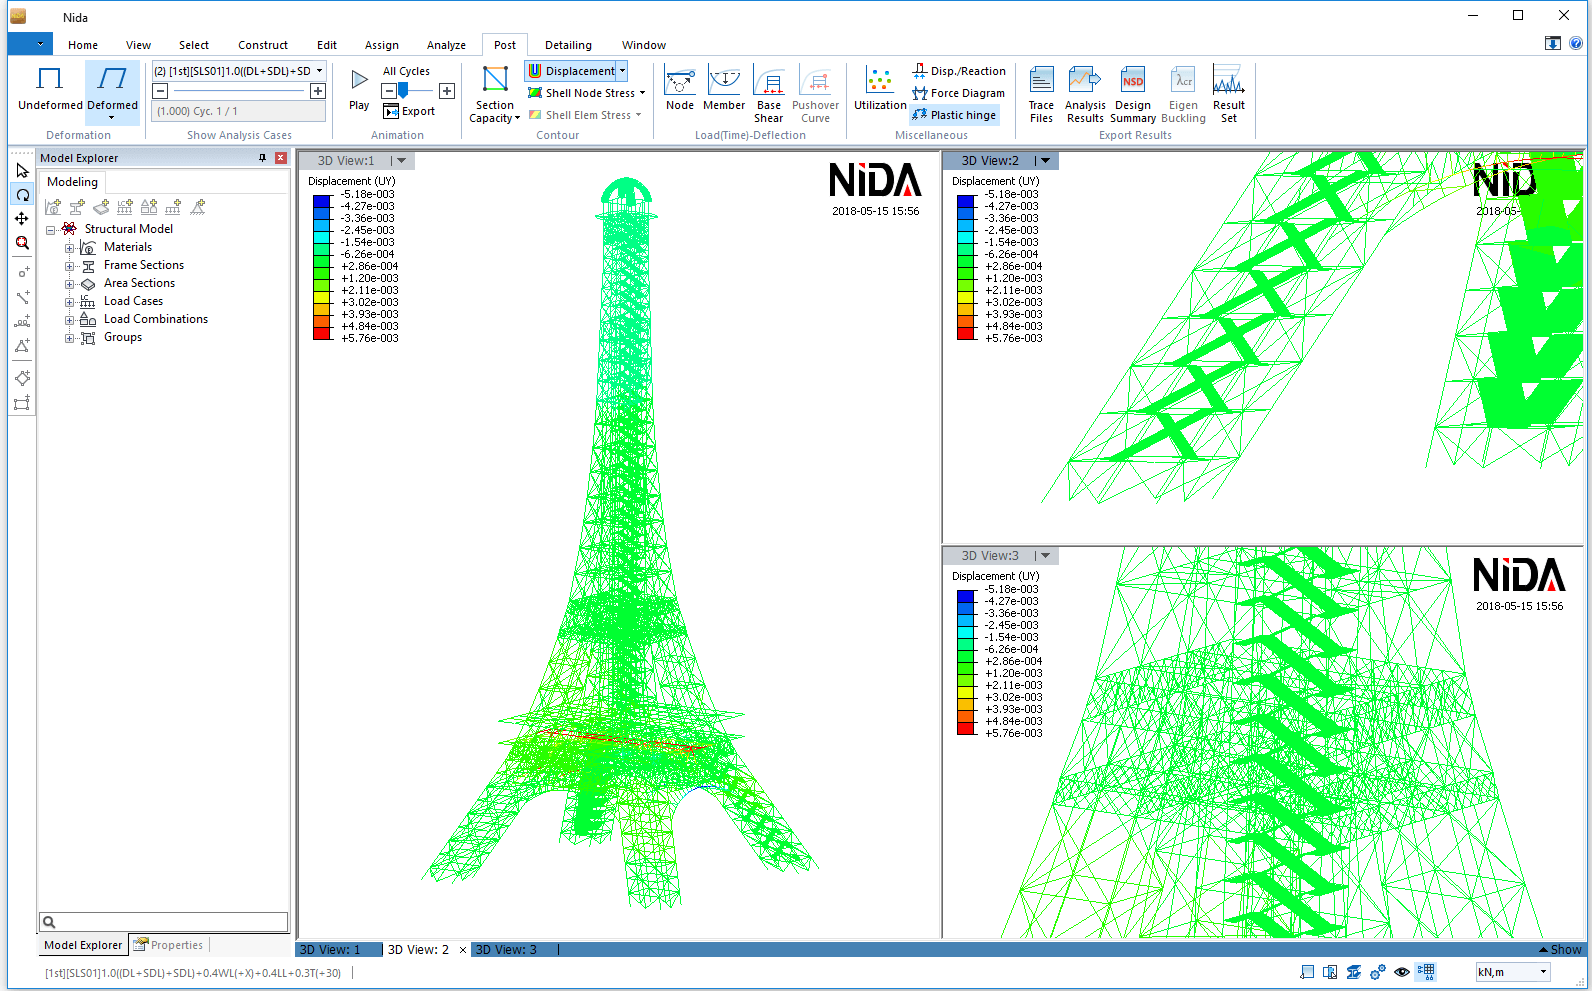1592x991 pixels.
Task: Choose the pan move tool
Action: click(22, 218)
